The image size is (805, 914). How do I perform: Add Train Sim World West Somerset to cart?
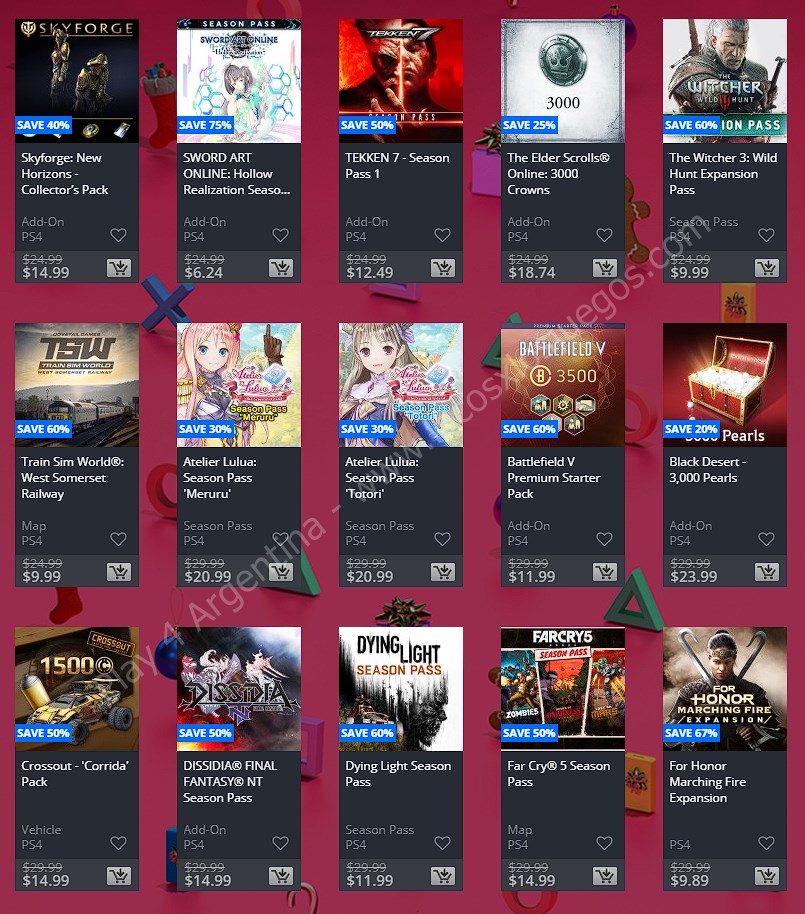pos(119,572)
